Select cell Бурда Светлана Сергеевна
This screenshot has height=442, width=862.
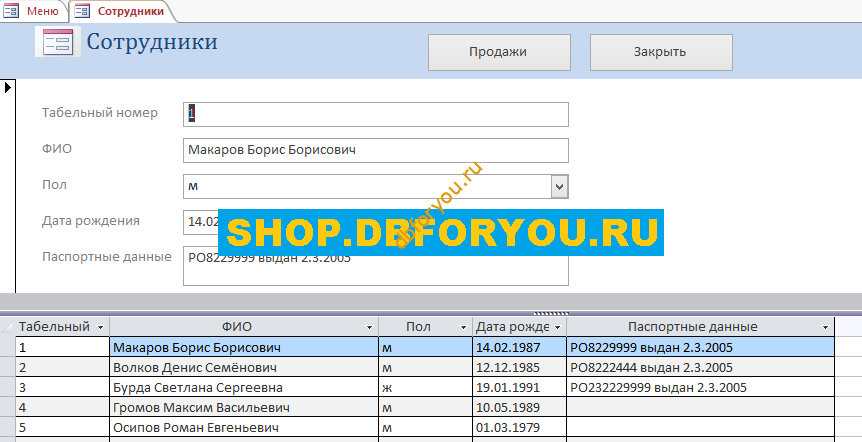tap(244, 388)
